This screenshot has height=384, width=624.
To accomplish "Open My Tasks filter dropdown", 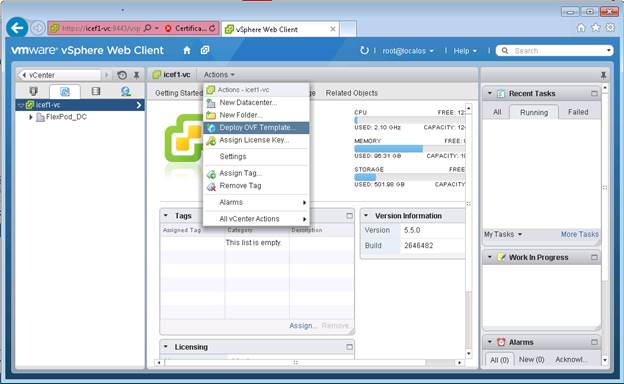I will [x=503, y=234].
